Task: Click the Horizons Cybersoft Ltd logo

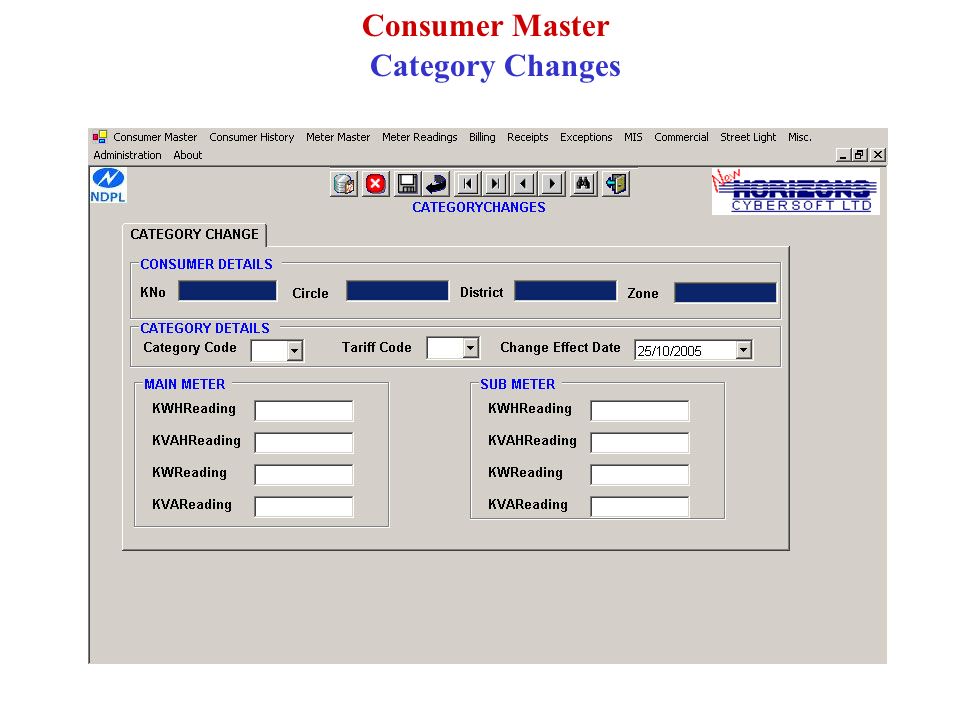Action: click(x=795, y=191)
